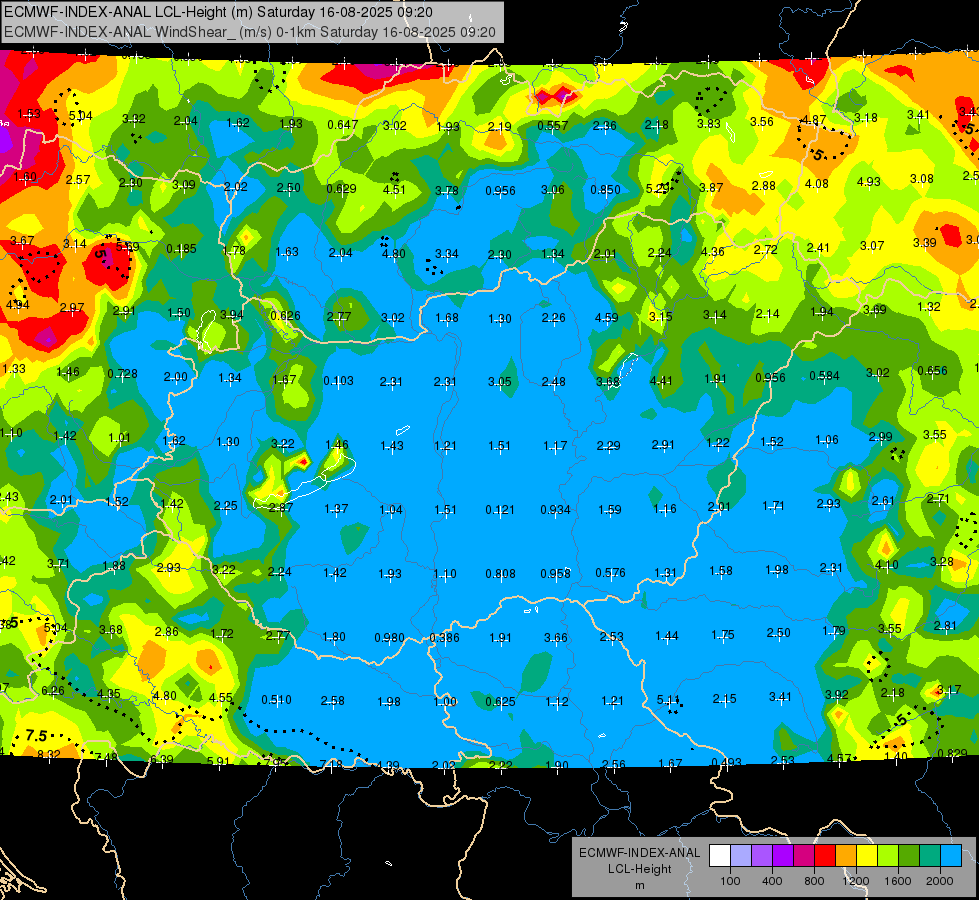Click the wind shear value 4.94
Screen dimensions: 979x900
coord(17,305)
